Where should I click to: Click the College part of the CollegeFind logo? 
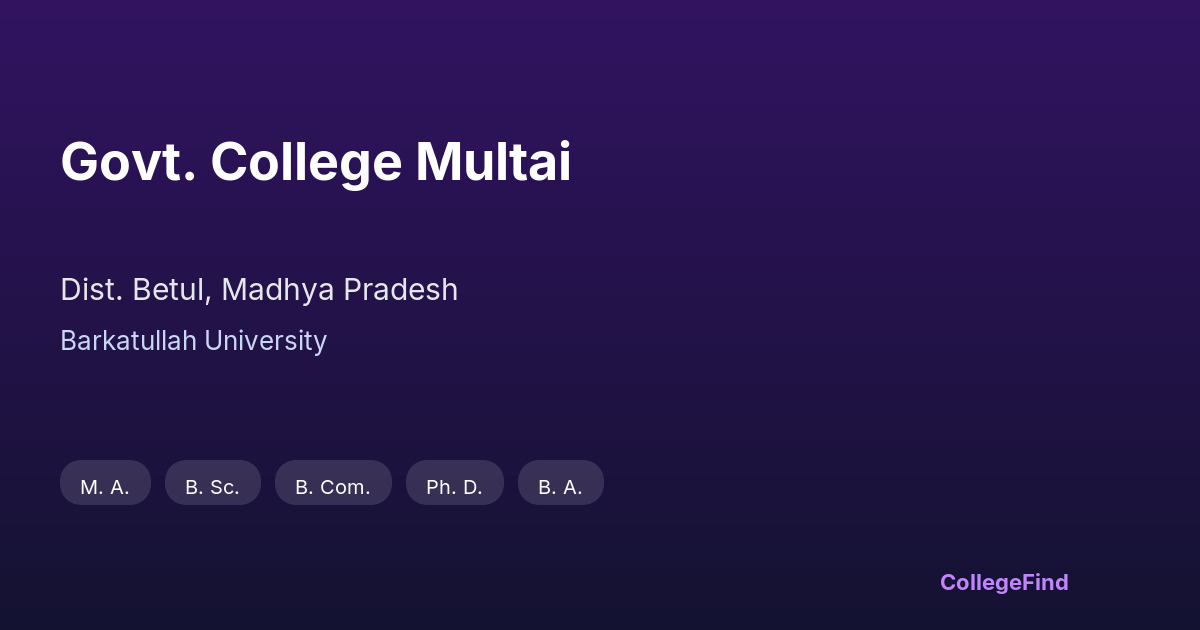point(982,582)
